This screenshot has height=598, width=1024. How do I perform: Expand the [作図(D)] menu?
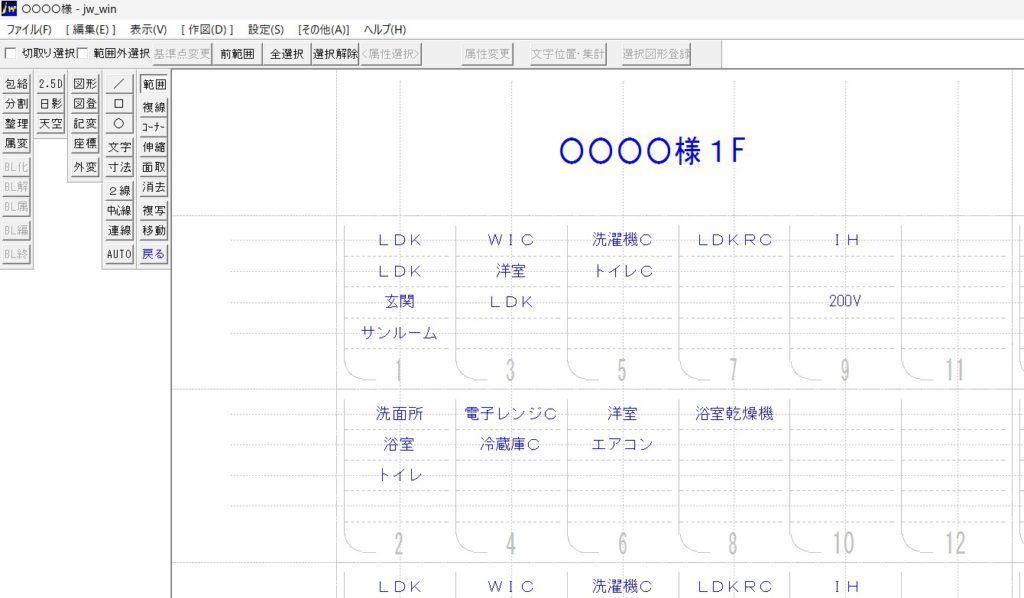click(x=207, y=29)
